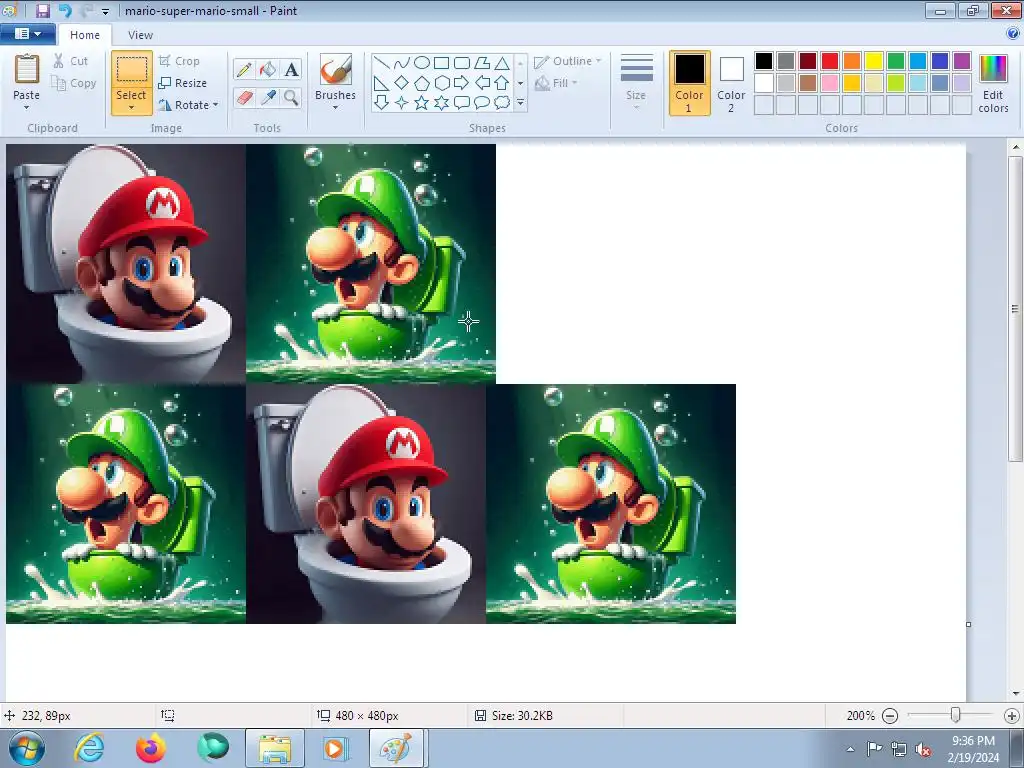Choose the Rounded rectangular callout shape
The image size is (1024, 768).
pyautogui.click(x=462, y=103)
